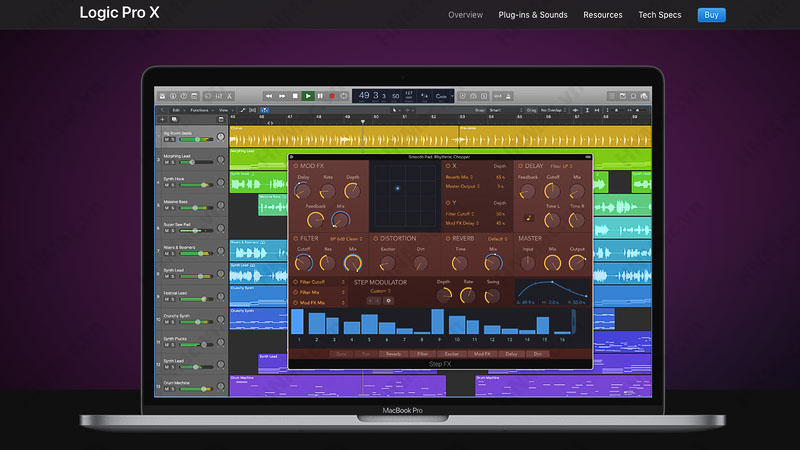Click the Filter Cutoff knob
Image resolution: width=800 pixels, height=450 pixels.
click(304, 263)
